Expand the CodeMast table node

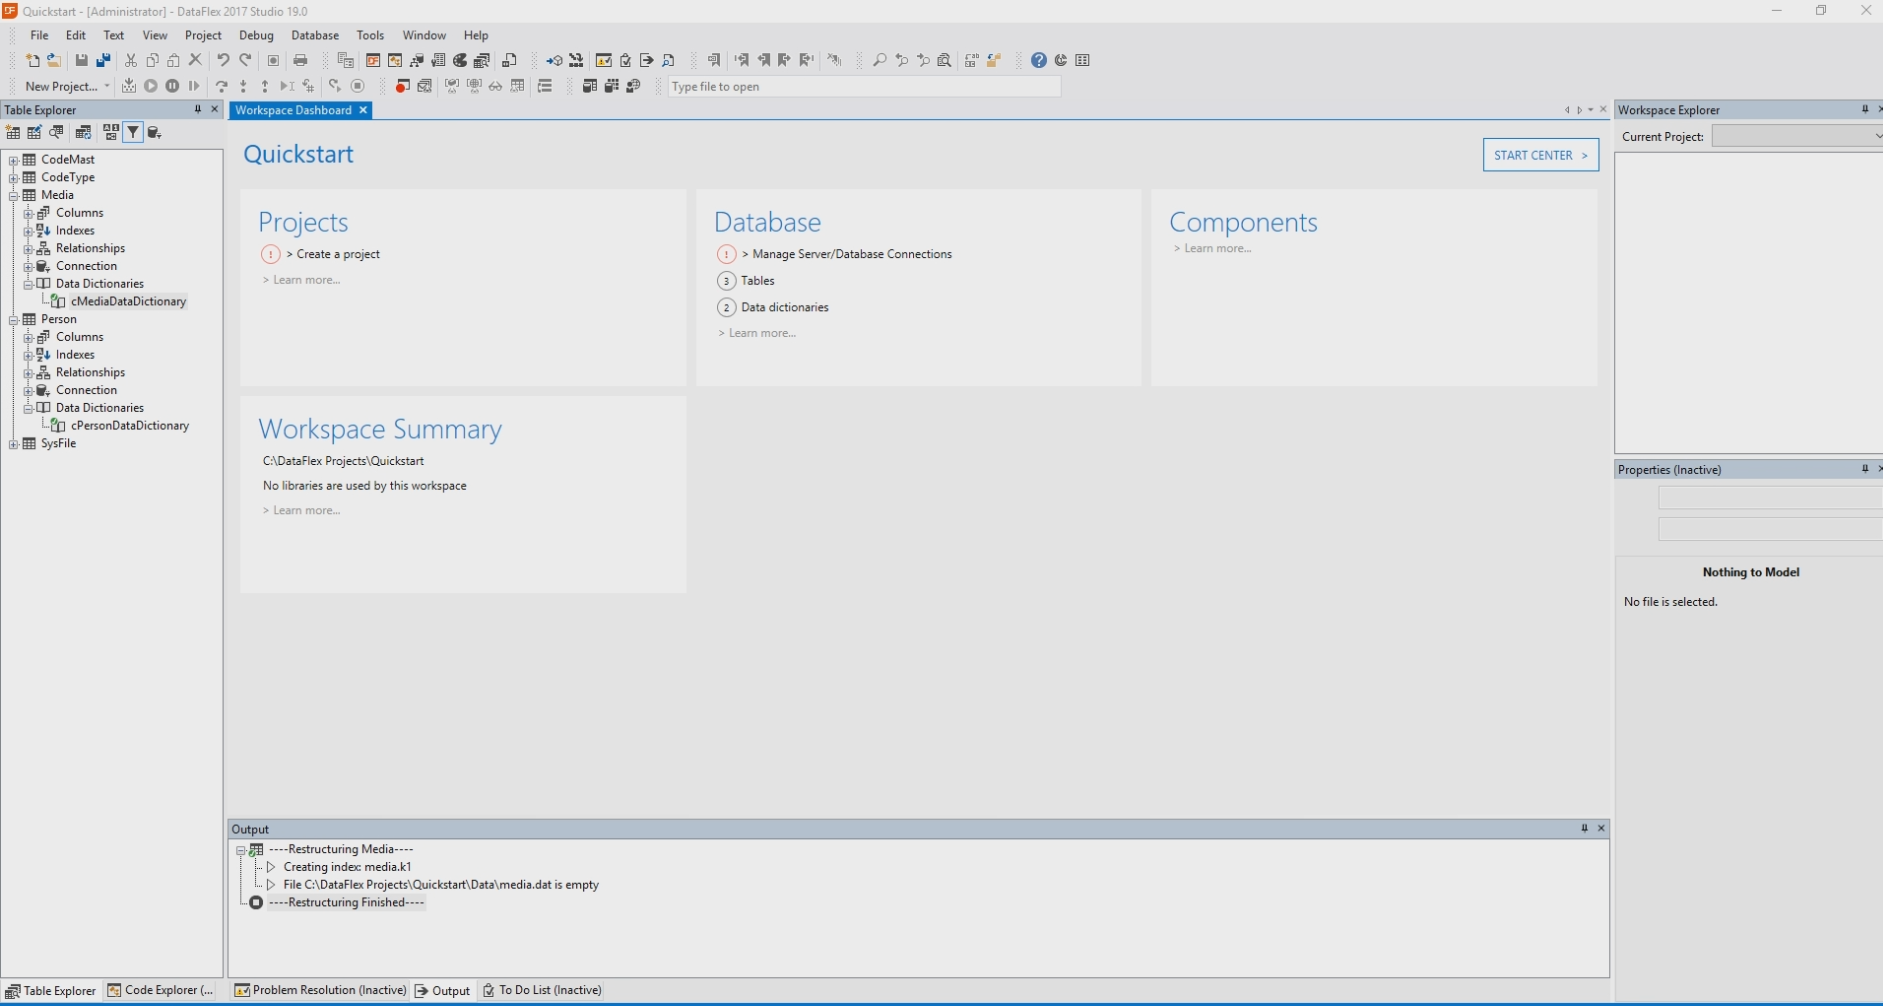click(13, 160)
